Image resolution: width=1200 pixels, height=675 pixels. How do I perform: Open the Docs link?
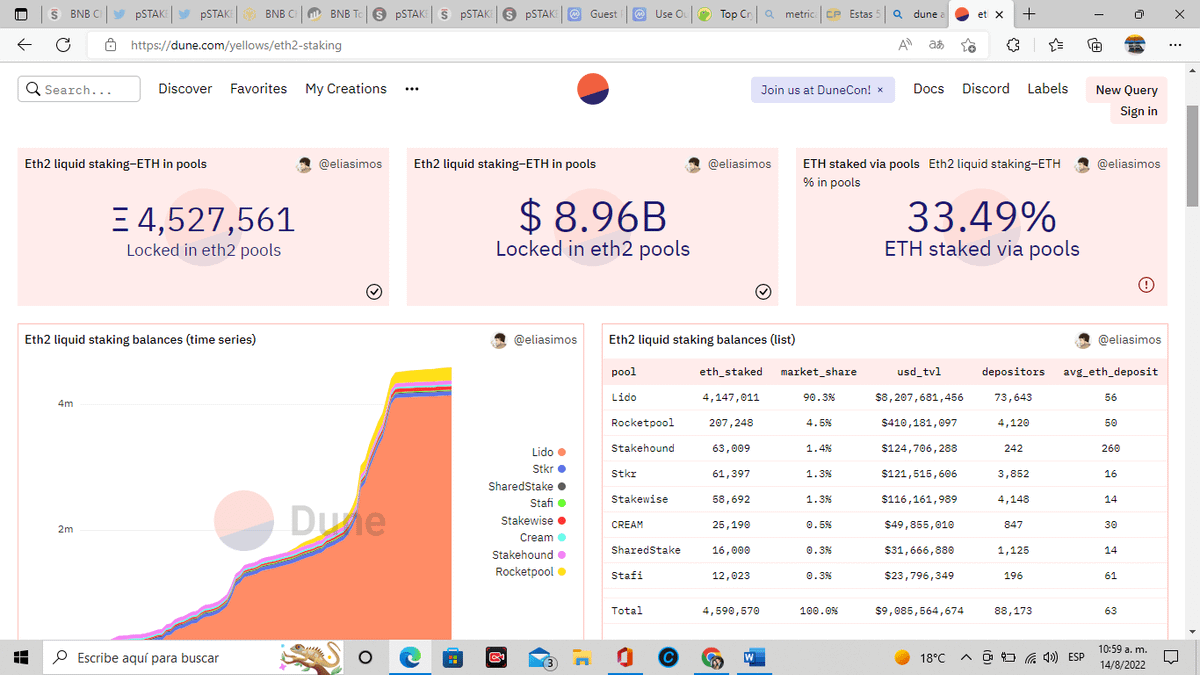click(x=928, y=89)
